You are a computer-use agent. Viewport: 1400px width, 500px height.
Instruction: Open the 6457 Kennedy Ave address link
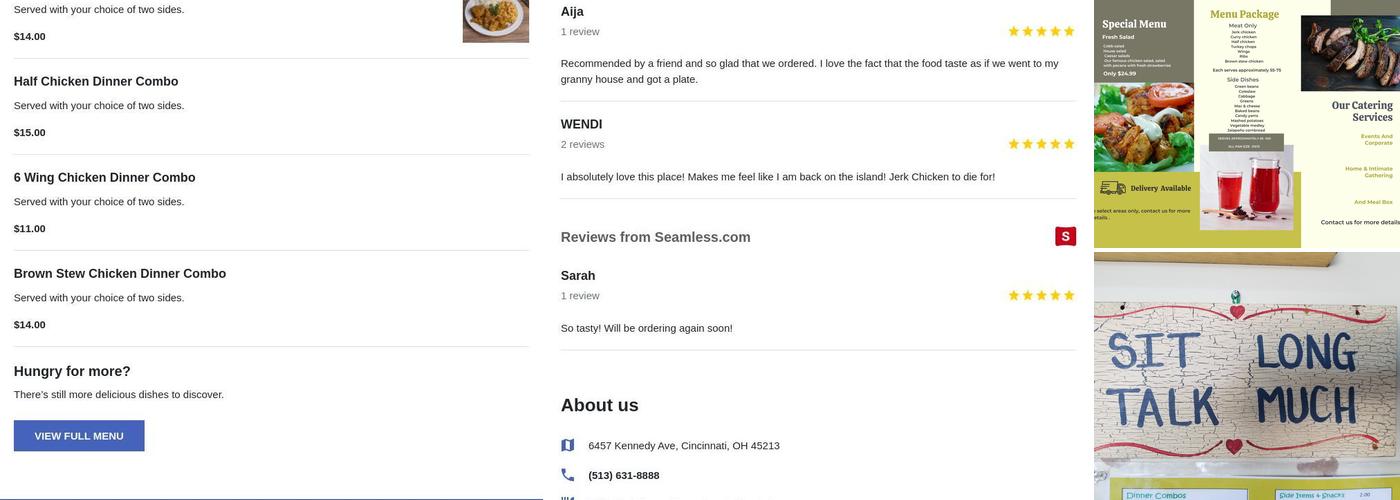(x=683, y=446)
